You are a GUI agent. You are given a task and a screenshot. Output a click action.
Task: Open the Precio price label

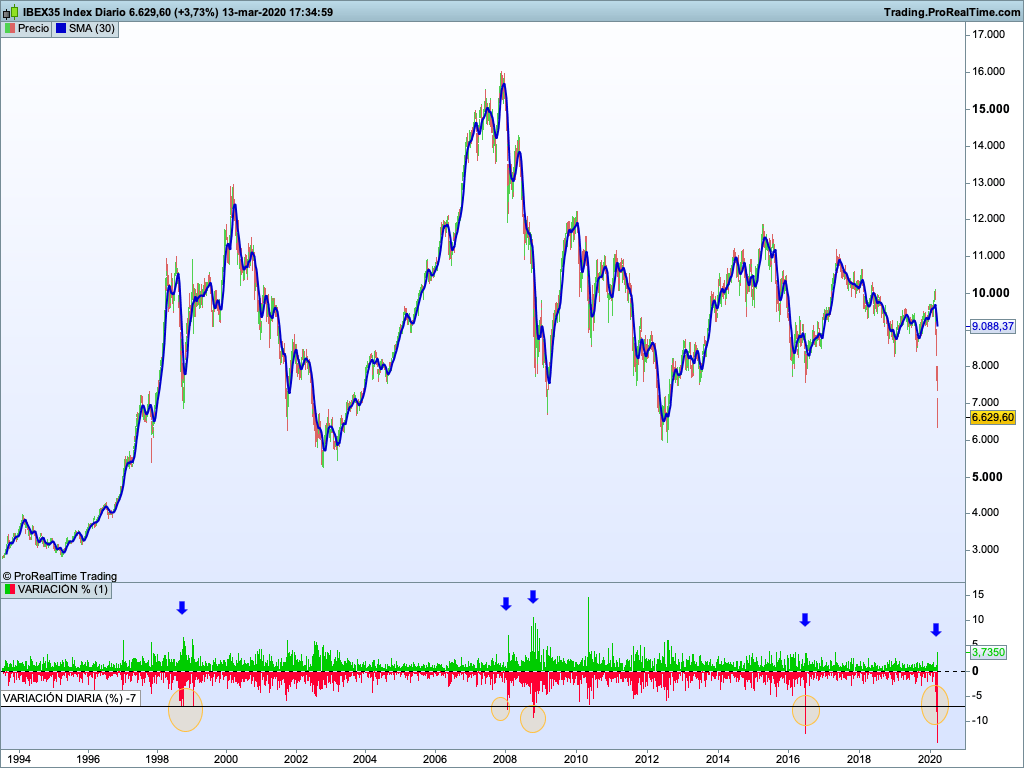[x=33, y=29]
